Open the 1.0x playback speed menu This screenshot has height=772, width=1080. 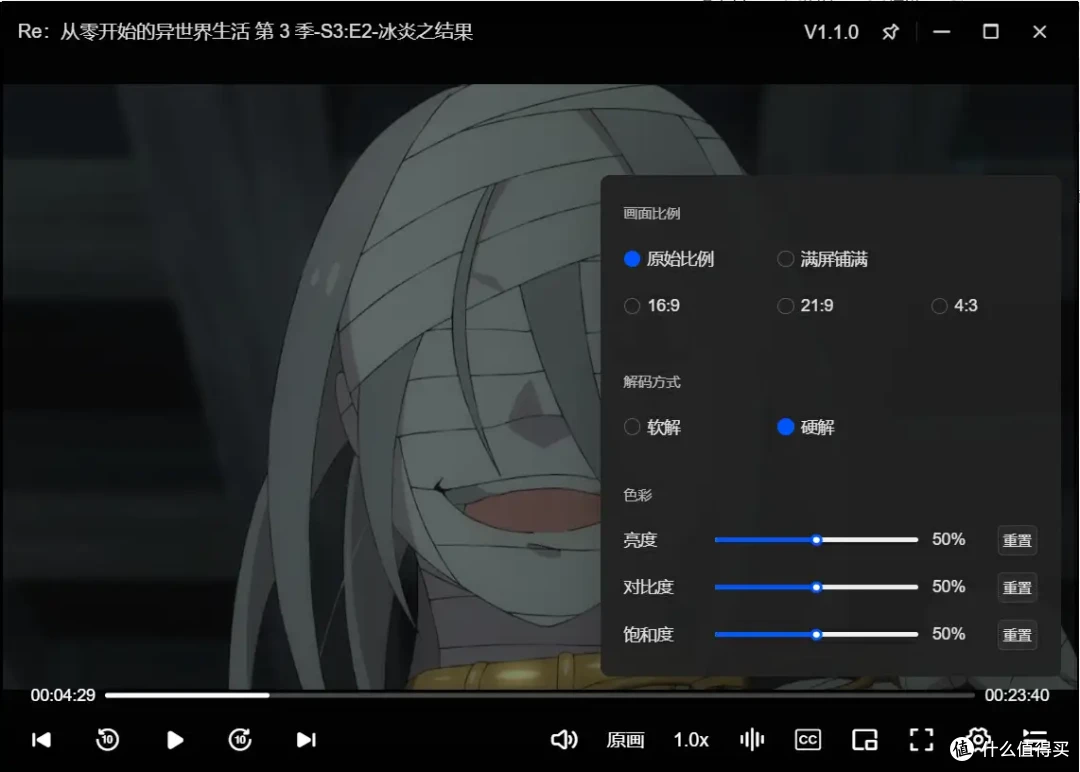(x=691, y=740)
